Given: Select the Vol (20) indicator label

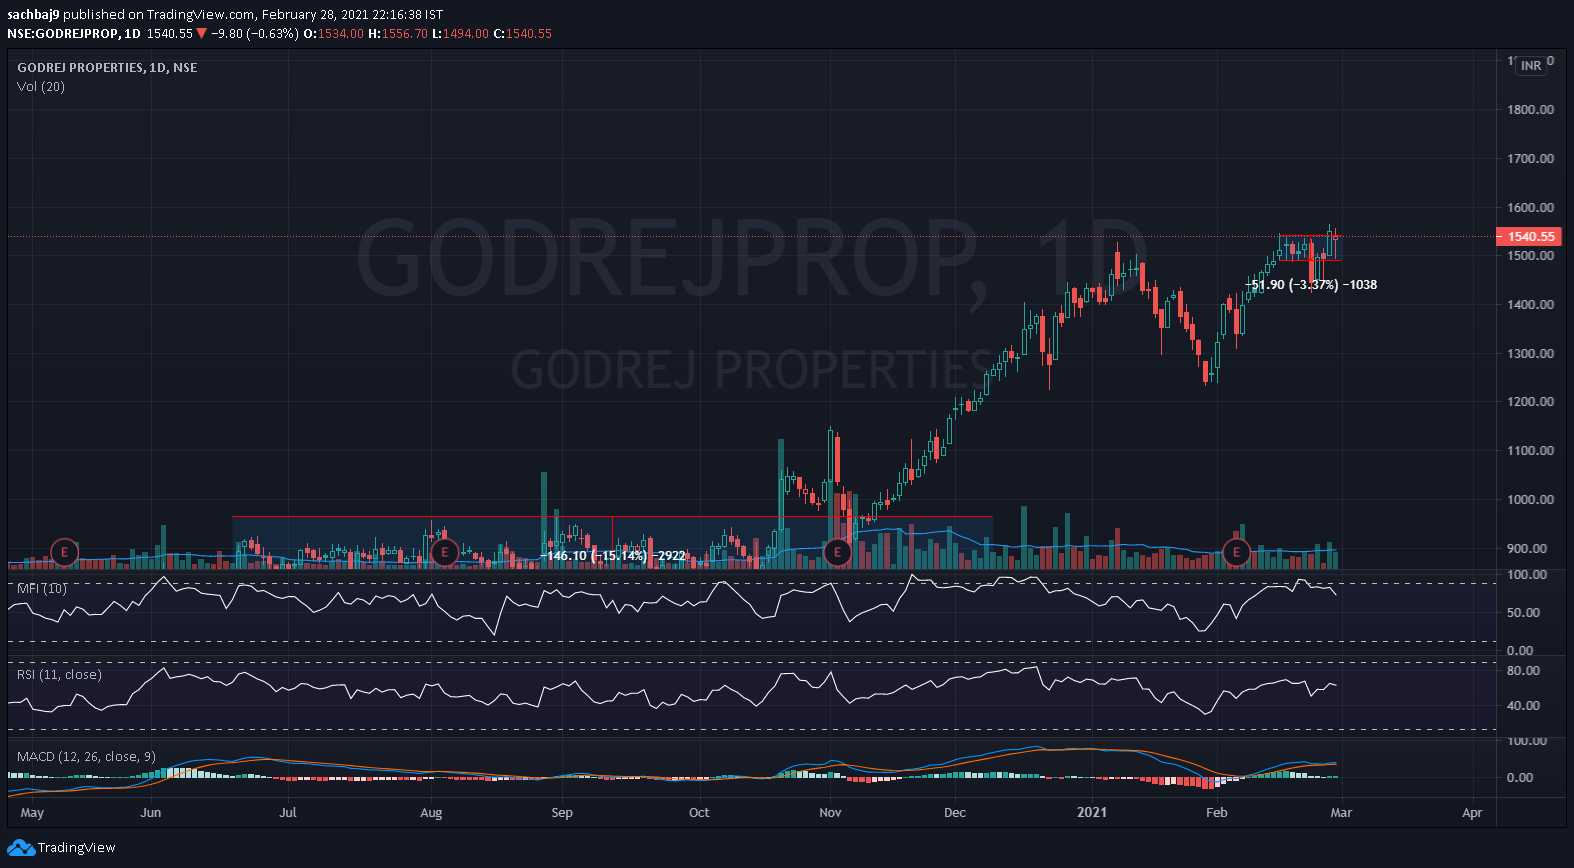Looking at the screenshot, I should (x=41, y=86).
